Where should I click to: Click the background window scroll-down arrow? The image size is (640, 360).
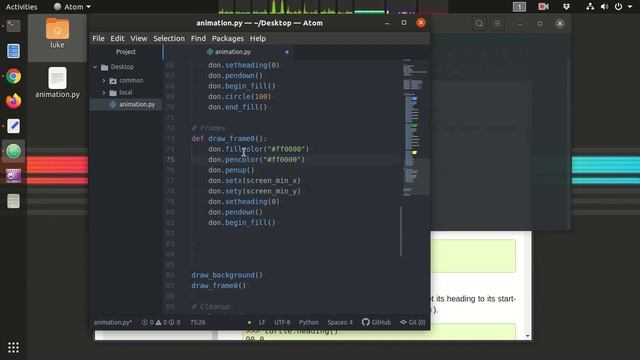[527, 336]
